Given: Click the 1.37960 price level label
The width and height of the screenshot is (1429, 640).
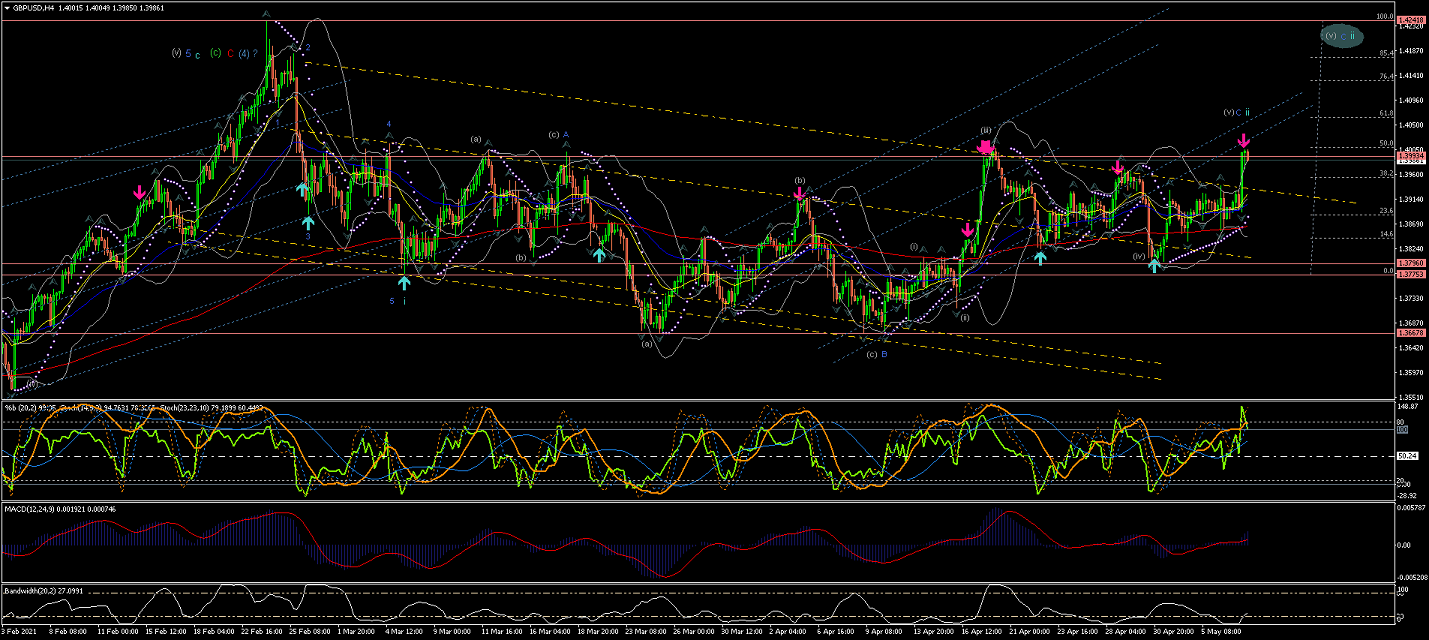Looking at the screenshot, I should 1411,265.
